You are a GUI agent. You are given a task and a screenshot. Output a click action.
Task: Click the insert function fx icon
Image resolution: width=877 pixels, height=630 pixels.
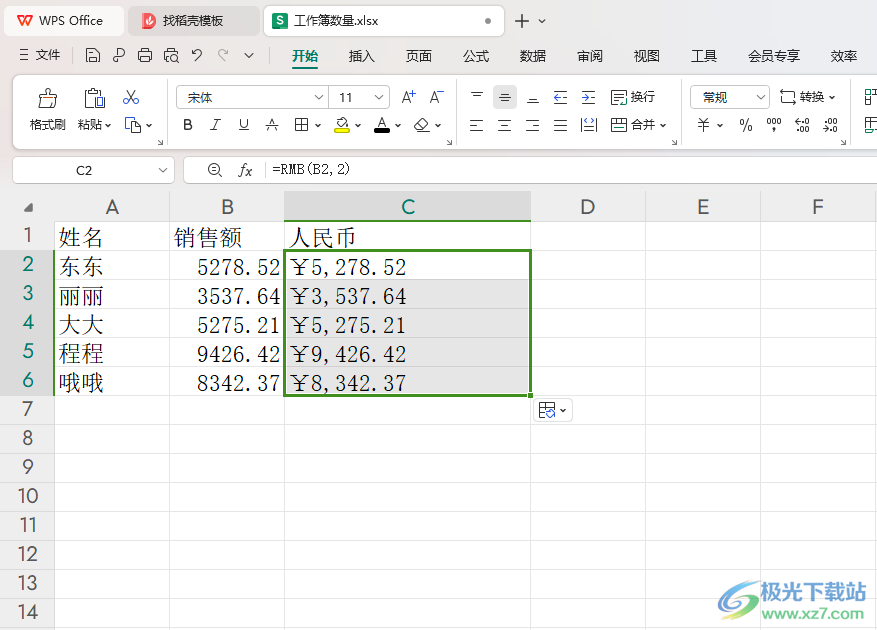pos(245,170)
